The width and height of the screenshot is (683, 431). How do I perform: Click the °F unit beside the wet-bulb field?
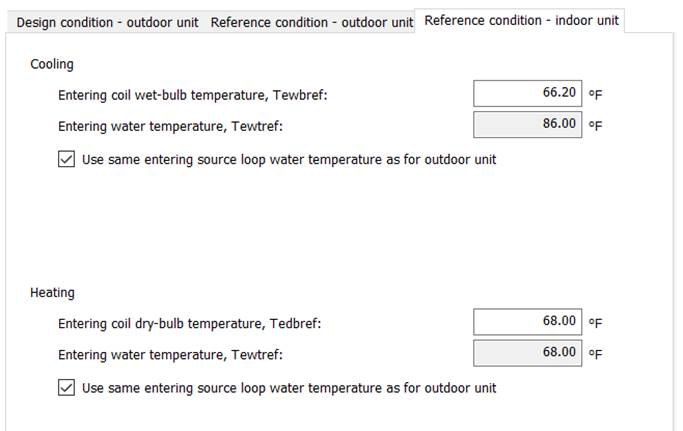point(595,94)
